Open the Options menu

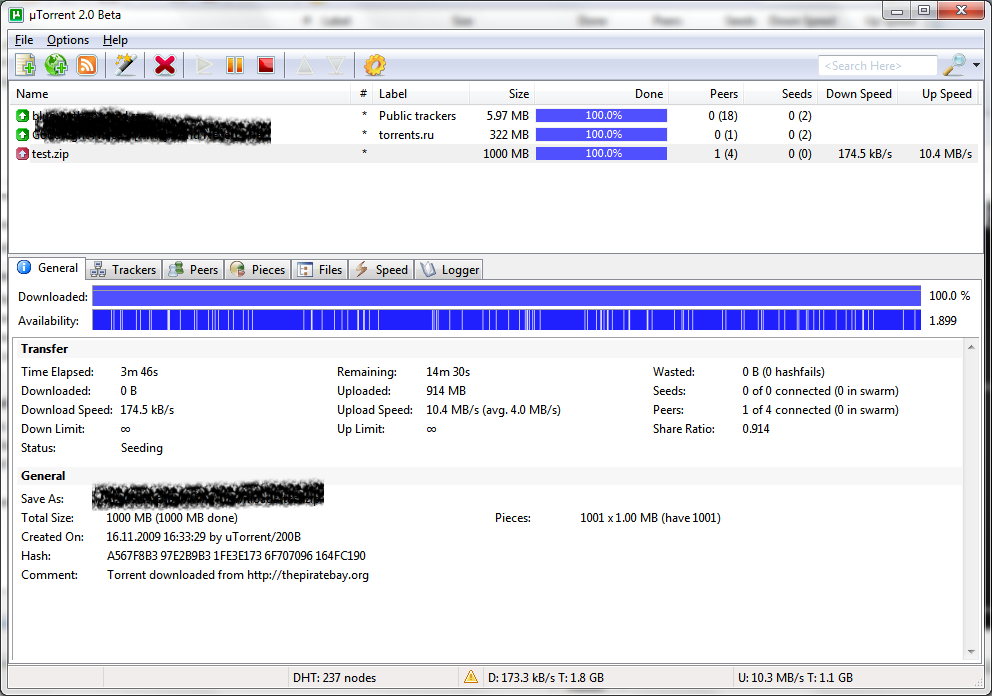point(68,40)
